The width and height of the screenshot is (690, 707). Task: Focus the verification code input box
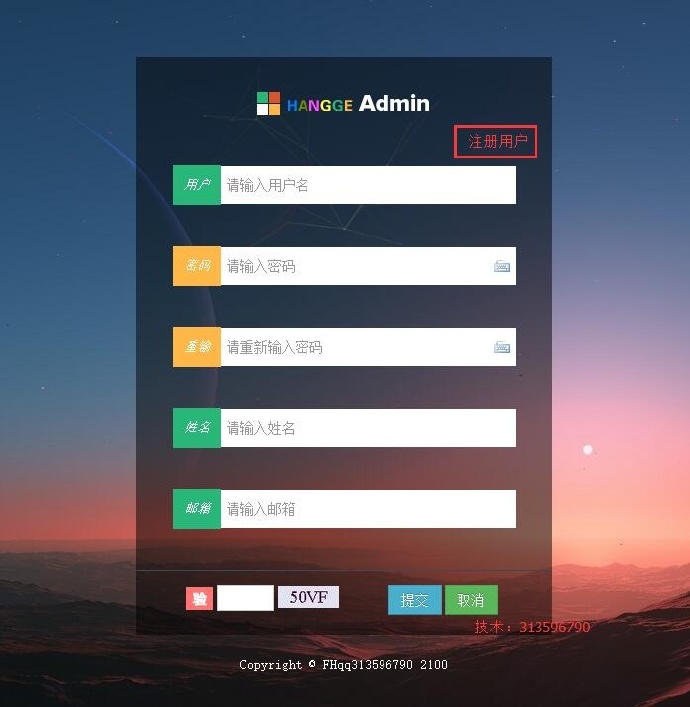[245, 598]
